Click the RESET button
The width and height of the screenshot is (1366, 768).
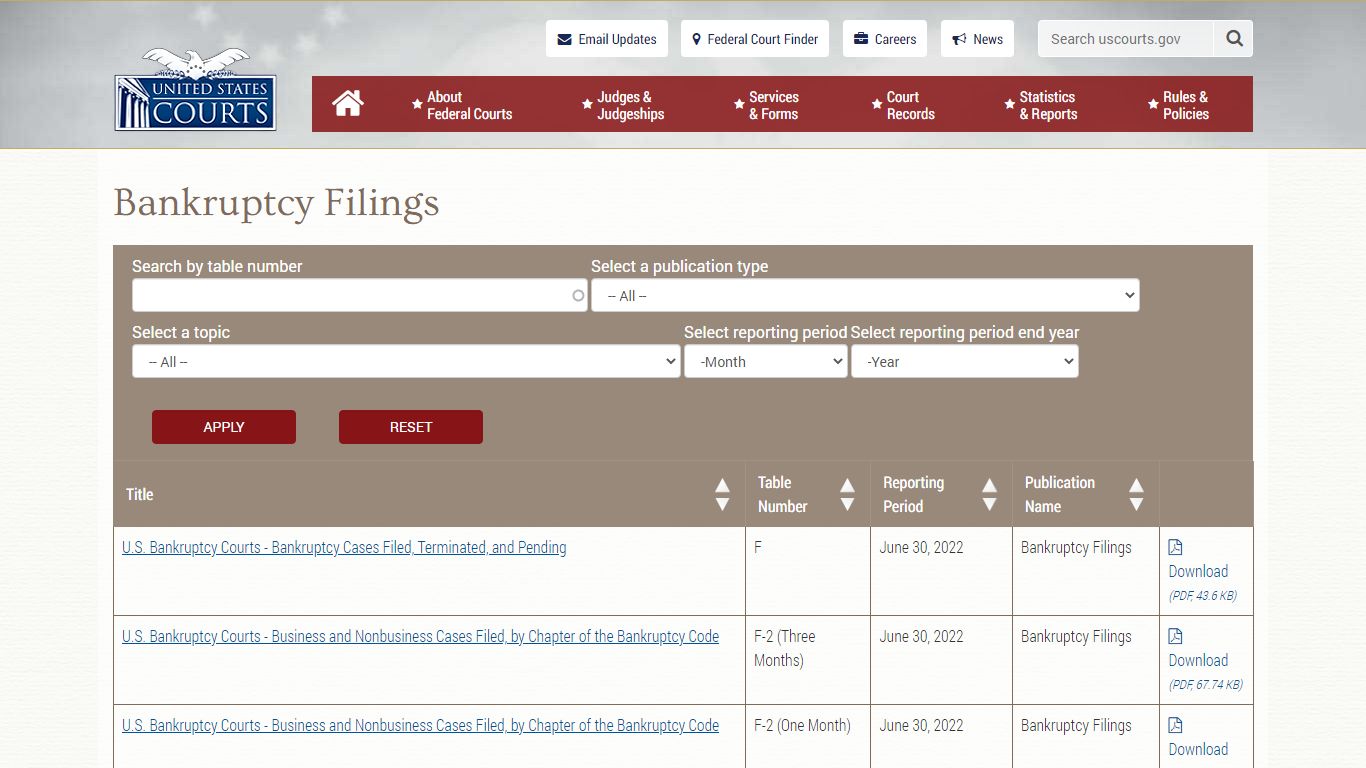click(411, 427)
